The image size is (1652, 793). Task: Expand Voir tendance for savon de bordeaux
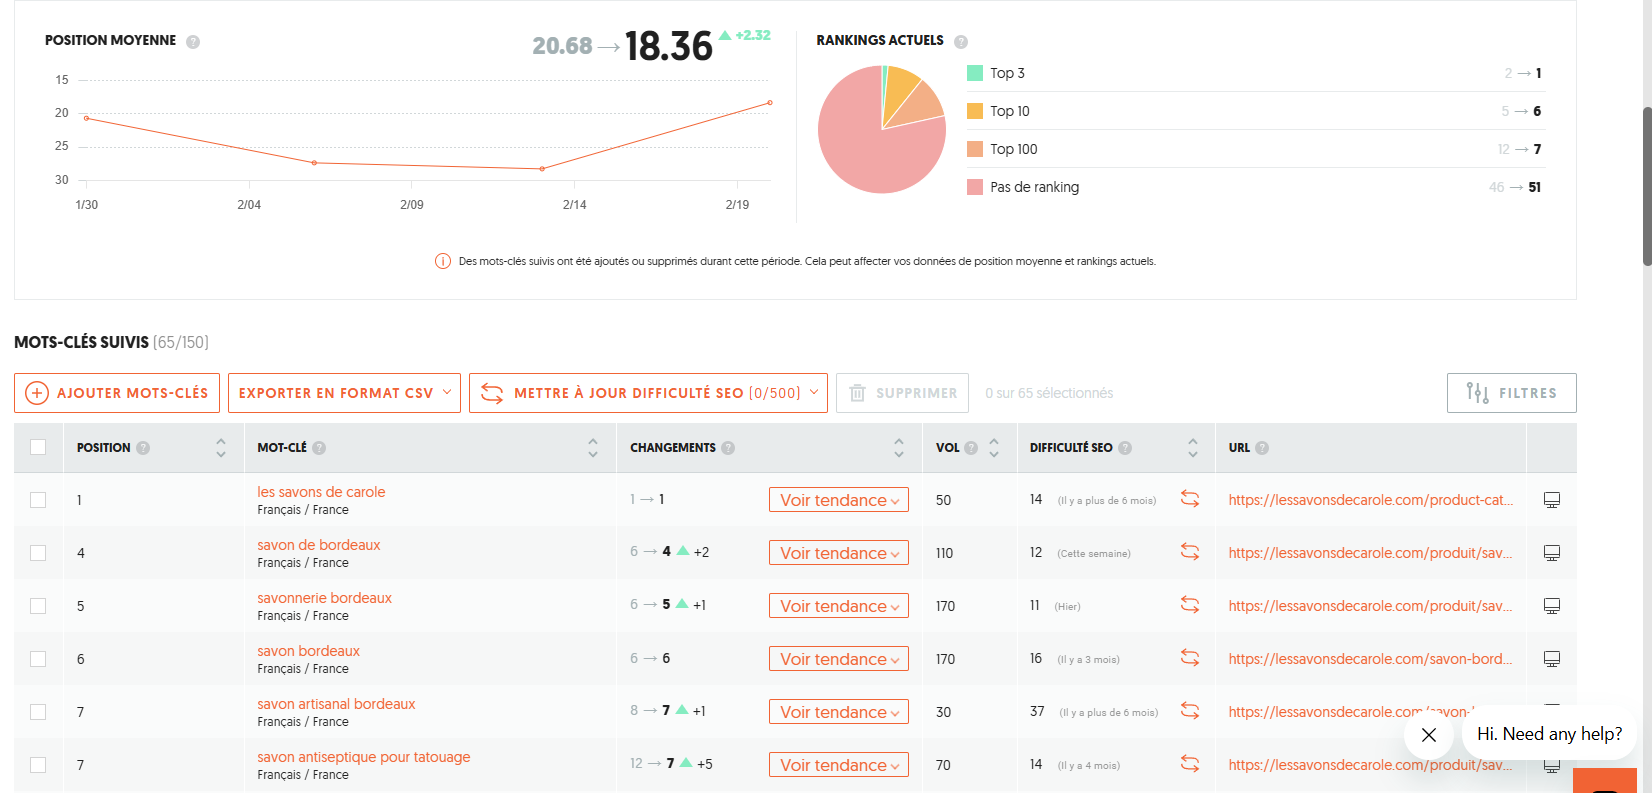[839, 553]
